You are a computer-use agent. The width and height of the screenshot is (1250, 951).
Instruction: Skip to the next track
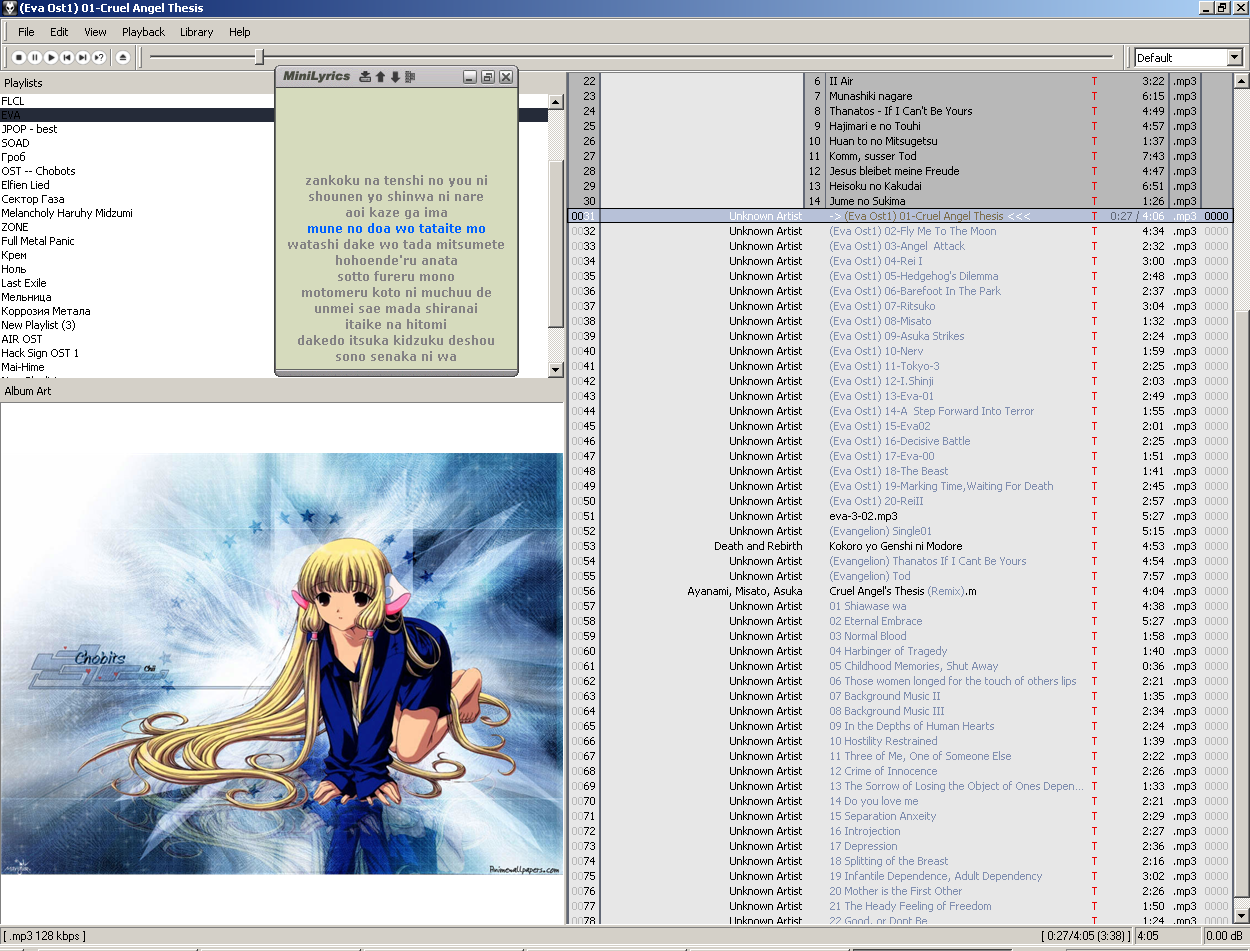(x=82, y=58)
